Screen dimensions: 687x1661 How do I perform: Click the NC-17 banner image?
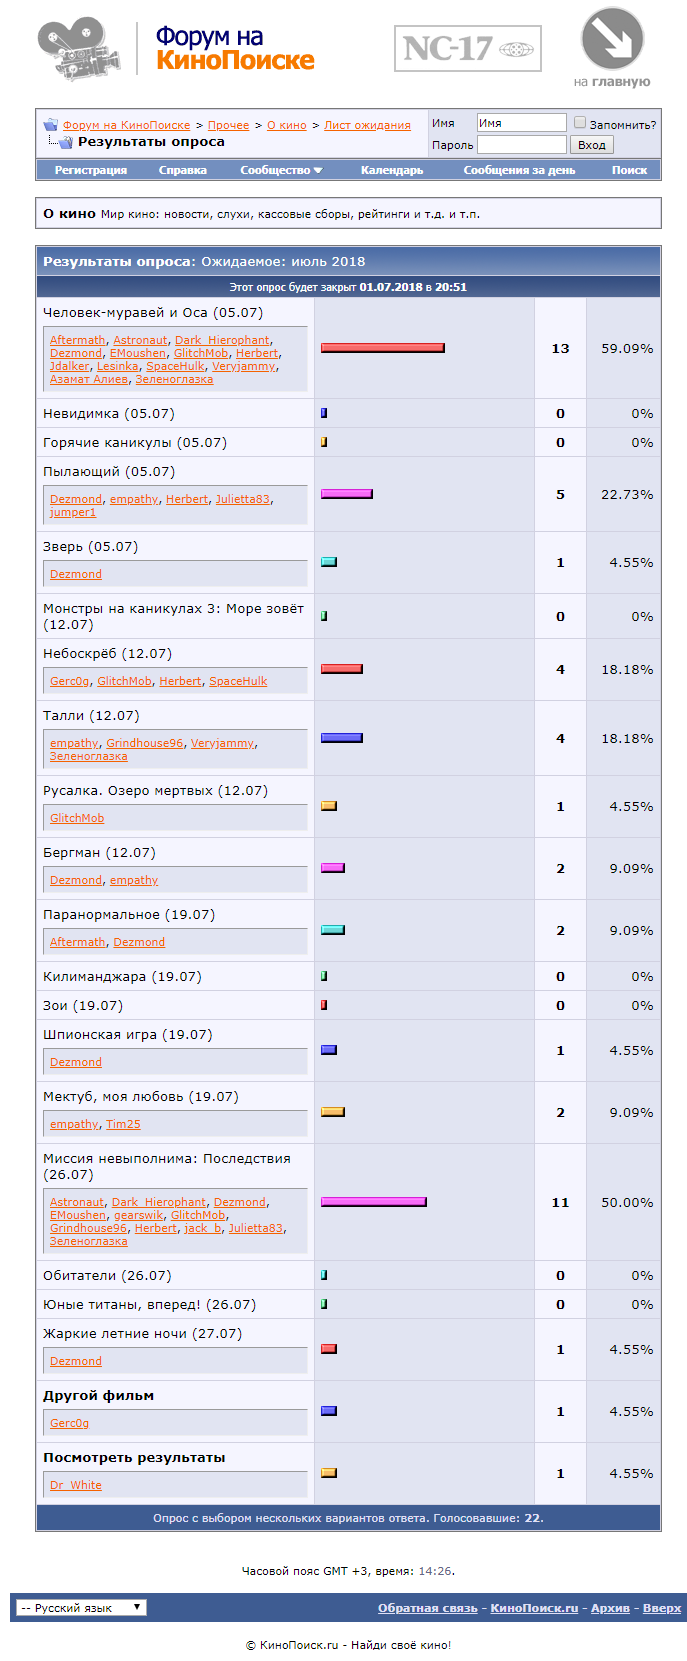pos(467,49)
